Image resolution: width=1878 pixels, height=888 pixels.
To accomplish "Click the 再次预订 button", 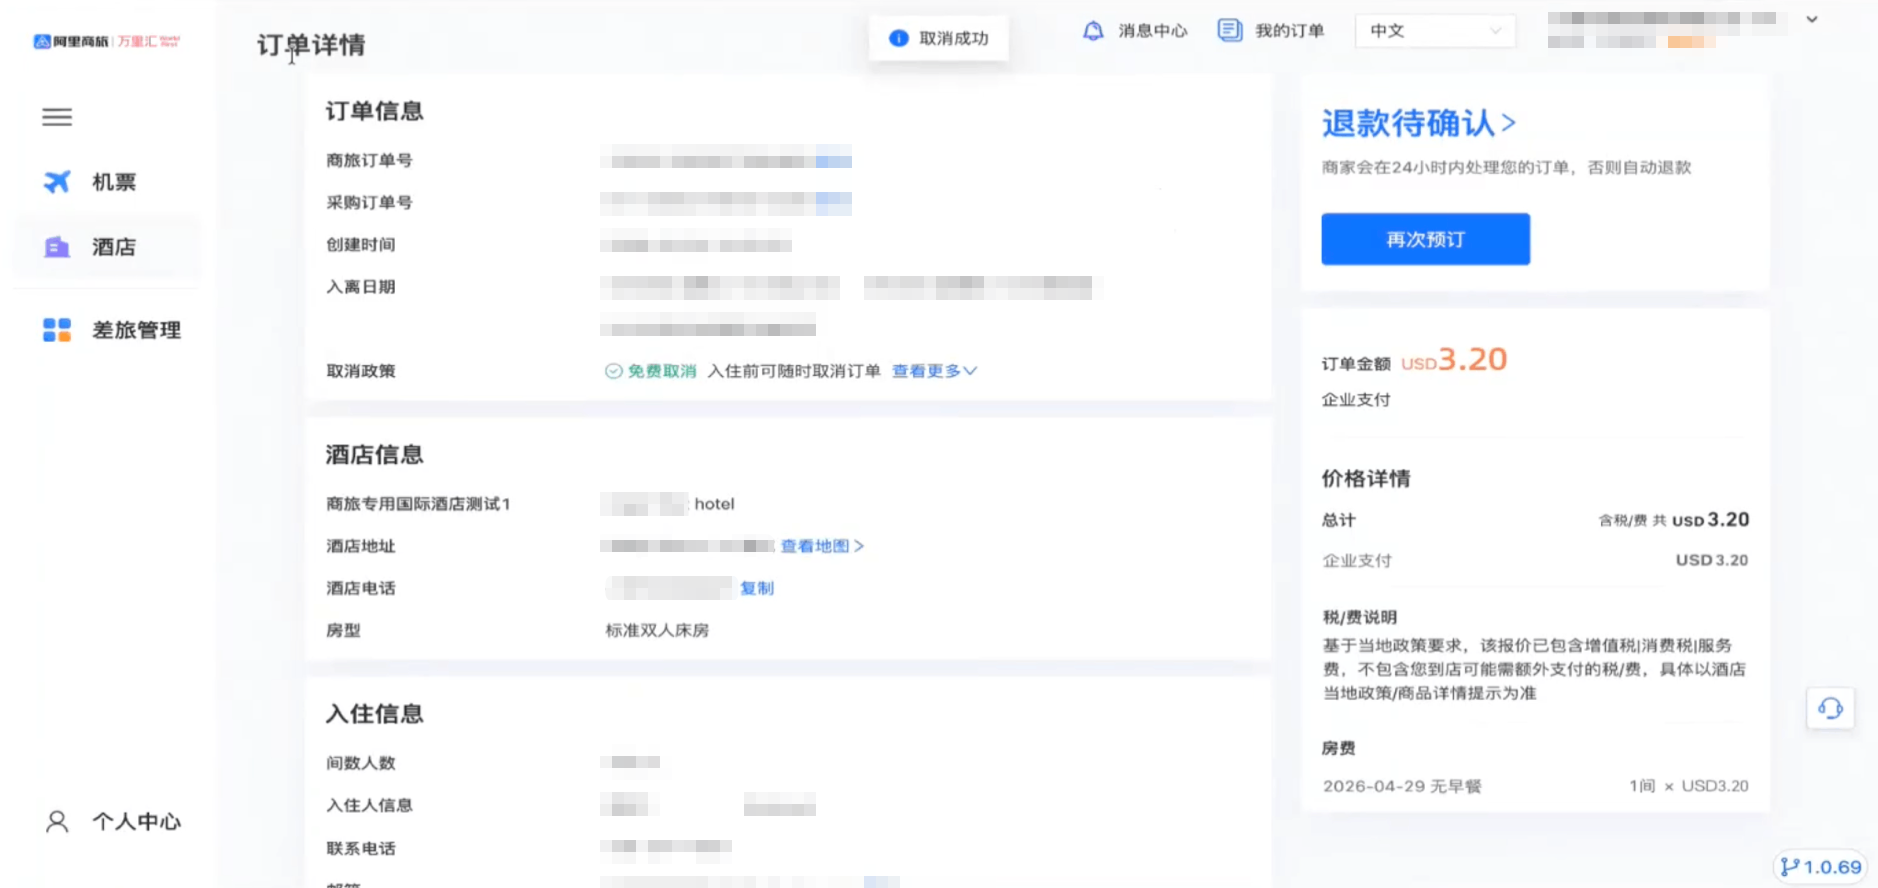I will click(x=1425, y=239).
